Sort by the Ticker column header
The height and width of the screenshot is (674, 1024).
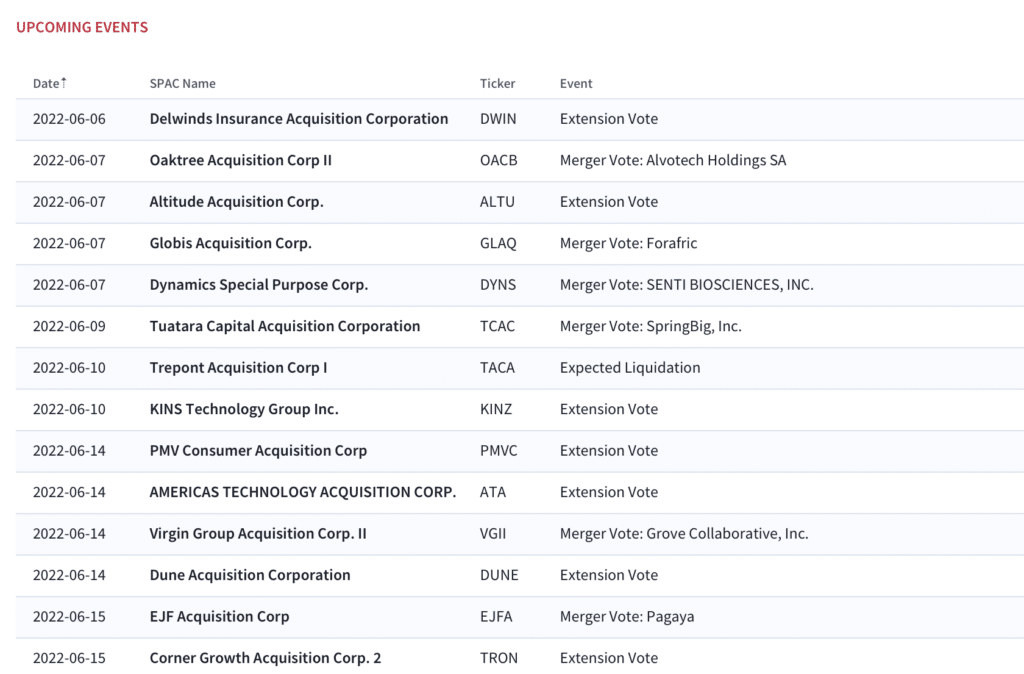coord(498,84)
